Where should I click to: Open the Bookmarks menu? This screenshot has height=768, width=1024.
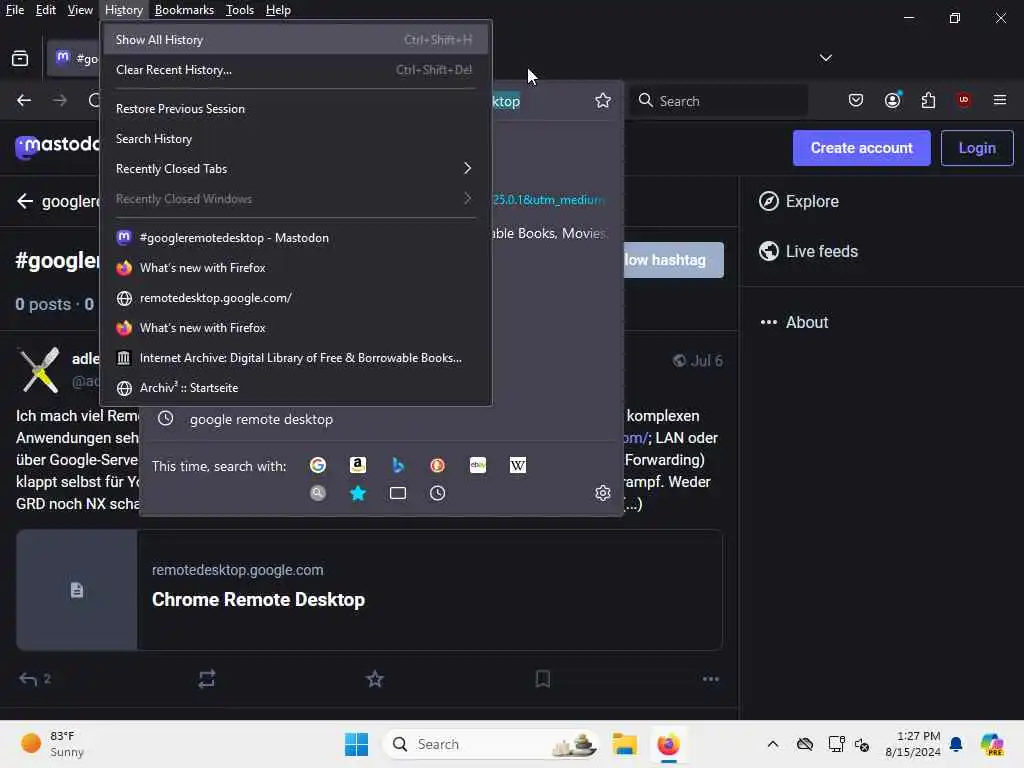pyautogui.click(x=184, y=10)
